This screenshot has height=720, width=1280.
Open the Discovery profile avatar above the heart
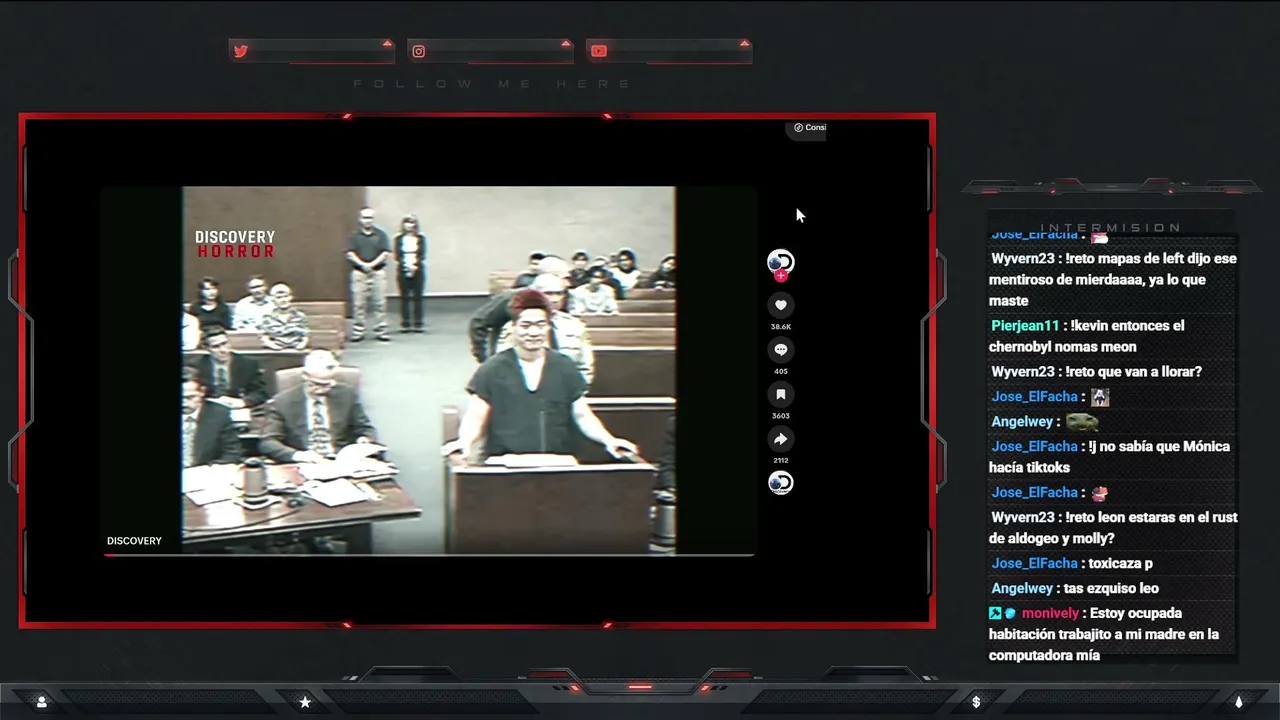[x=780, y=261]
